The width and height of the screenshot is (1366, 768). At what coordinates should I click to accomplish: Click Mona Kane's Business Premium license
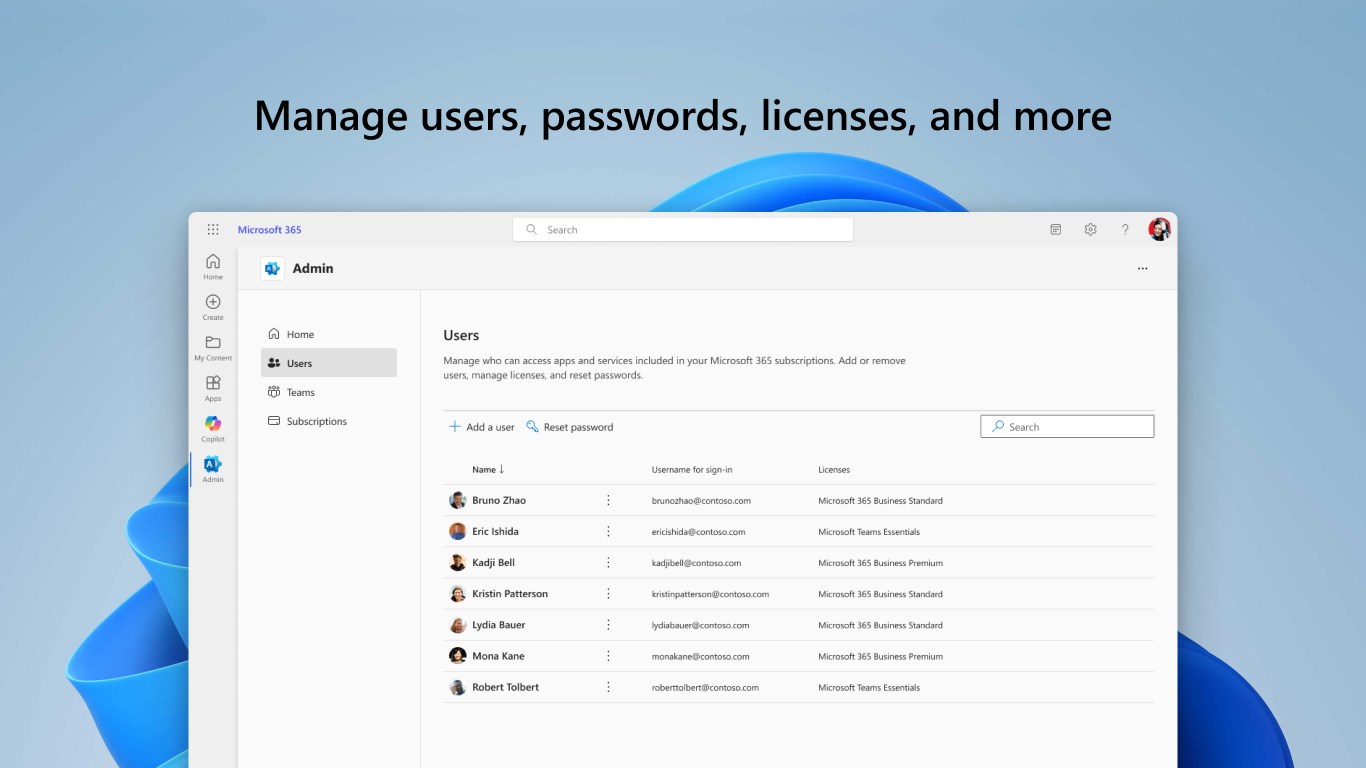pyautogui.click(x=880, y=657)
